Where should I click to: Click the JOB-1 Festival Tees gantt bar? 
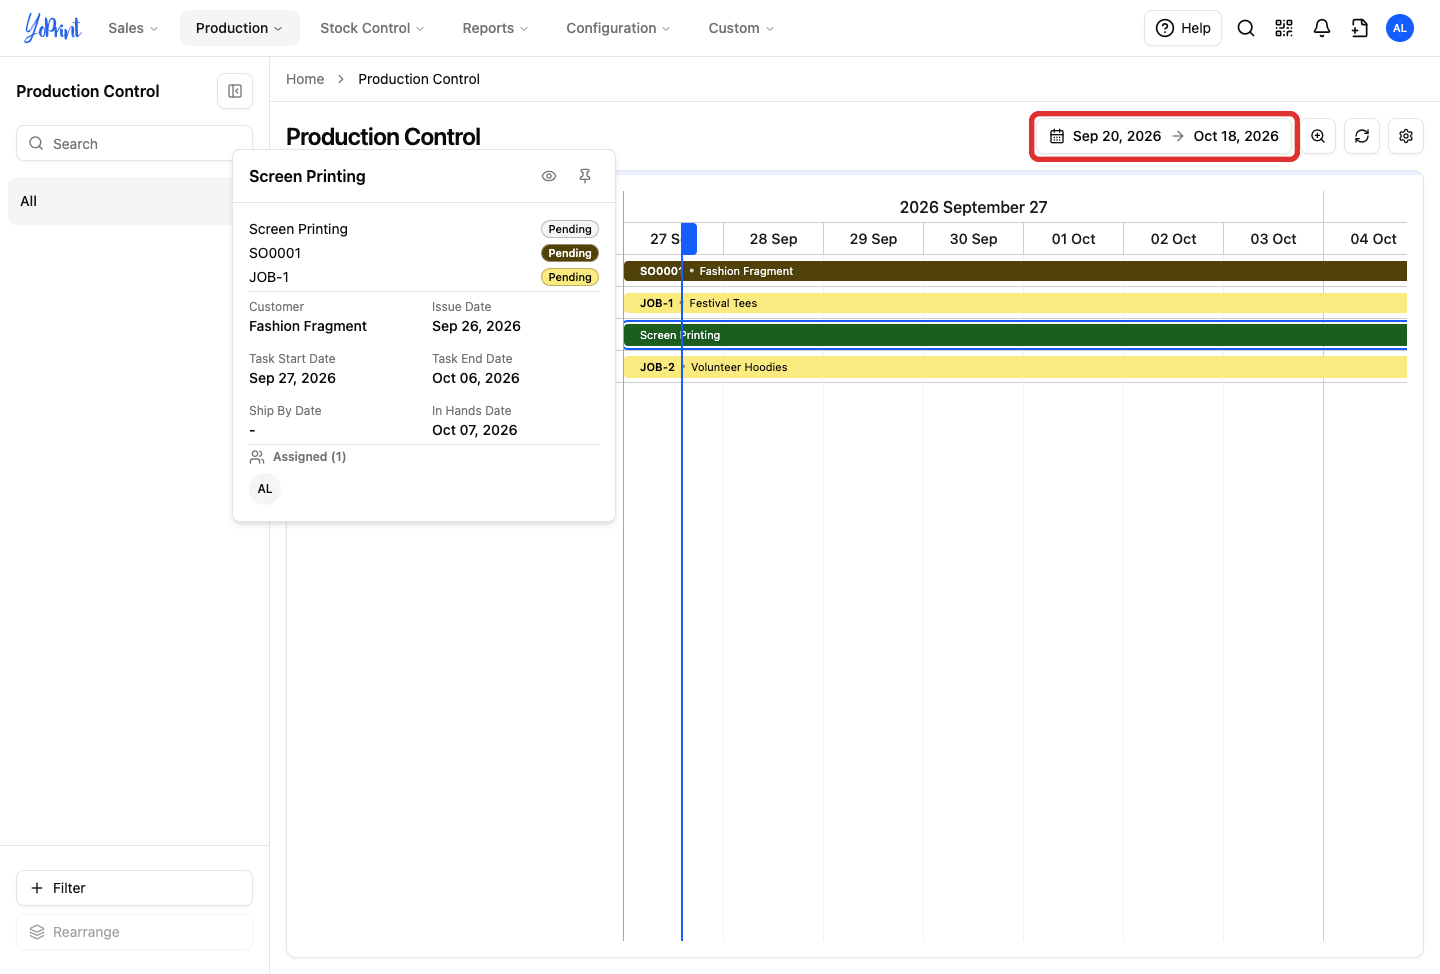tap(1015, 303)
